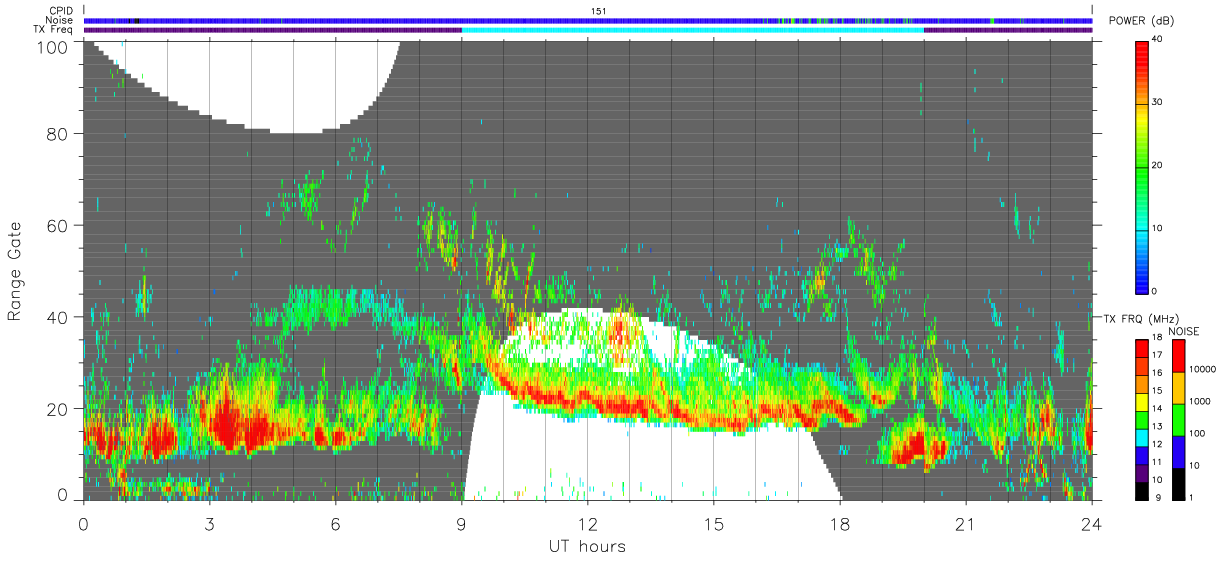Click the yellow 14-15 MHz swatch in the TX FRQ legend

1142,402
